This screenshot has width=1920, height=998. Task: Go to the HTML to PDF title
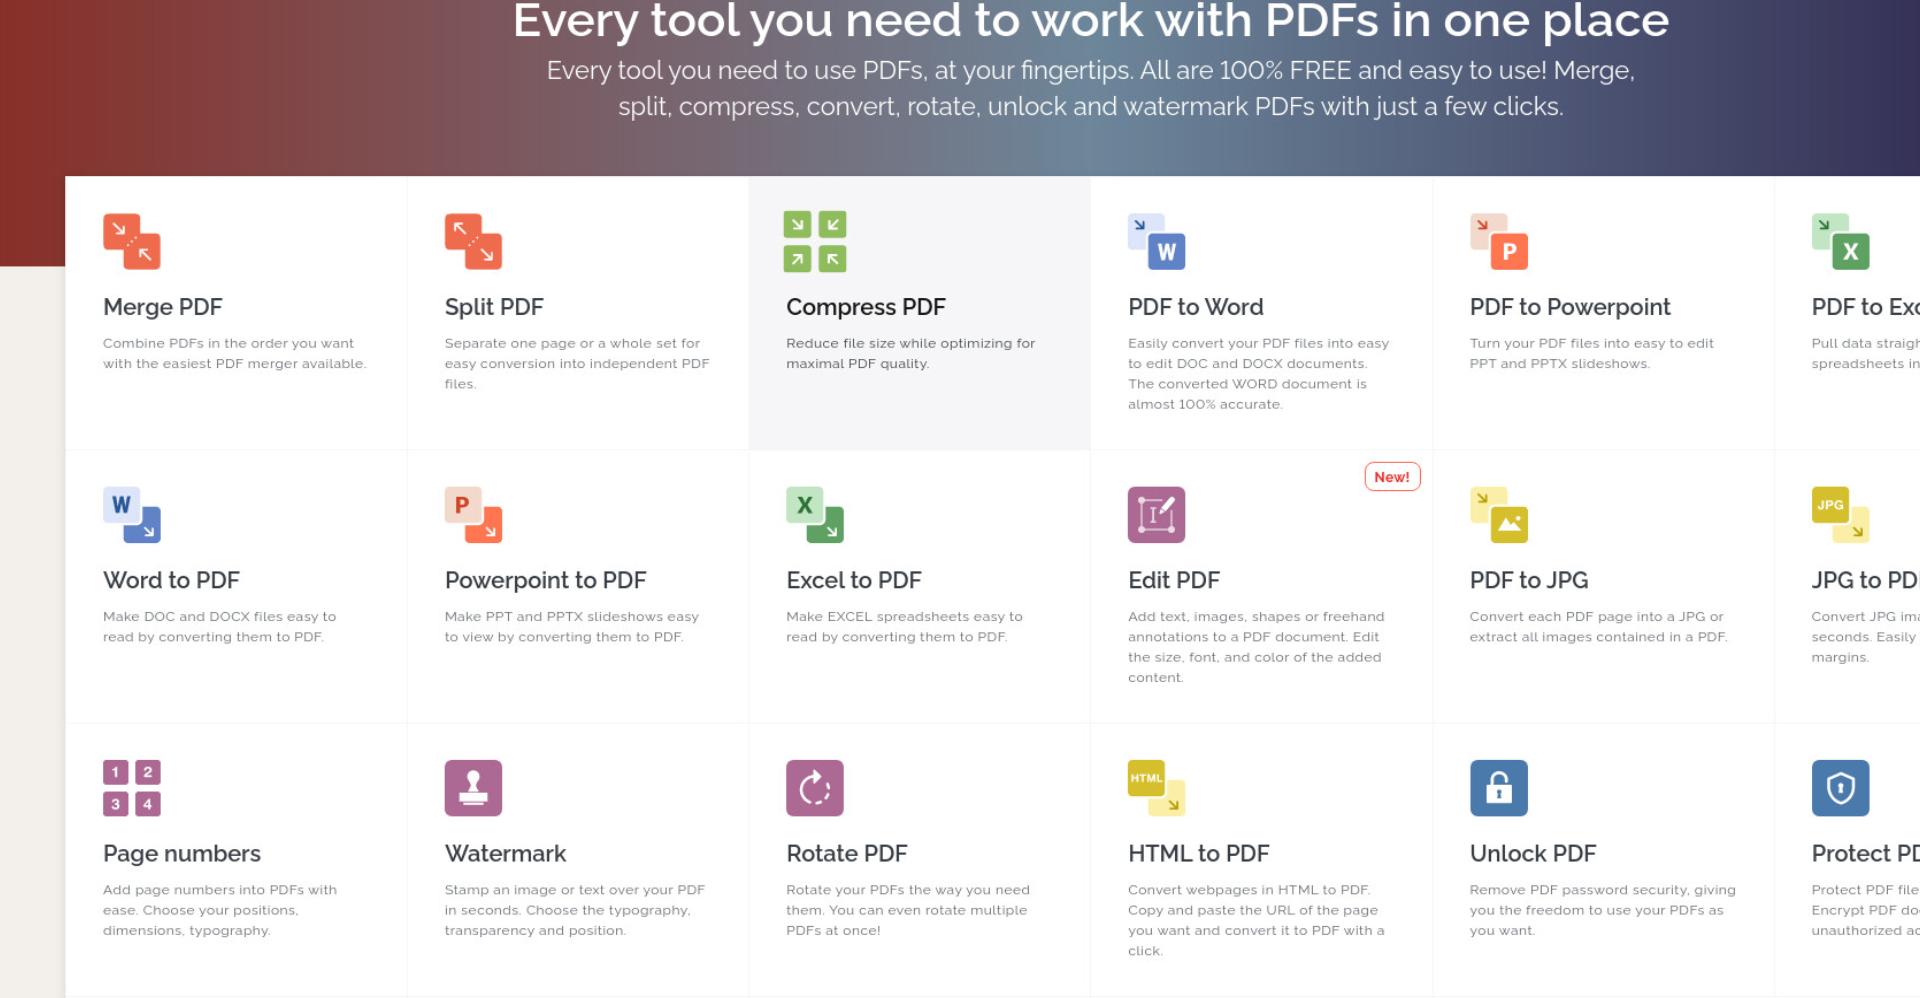[x=1198, y=853]
